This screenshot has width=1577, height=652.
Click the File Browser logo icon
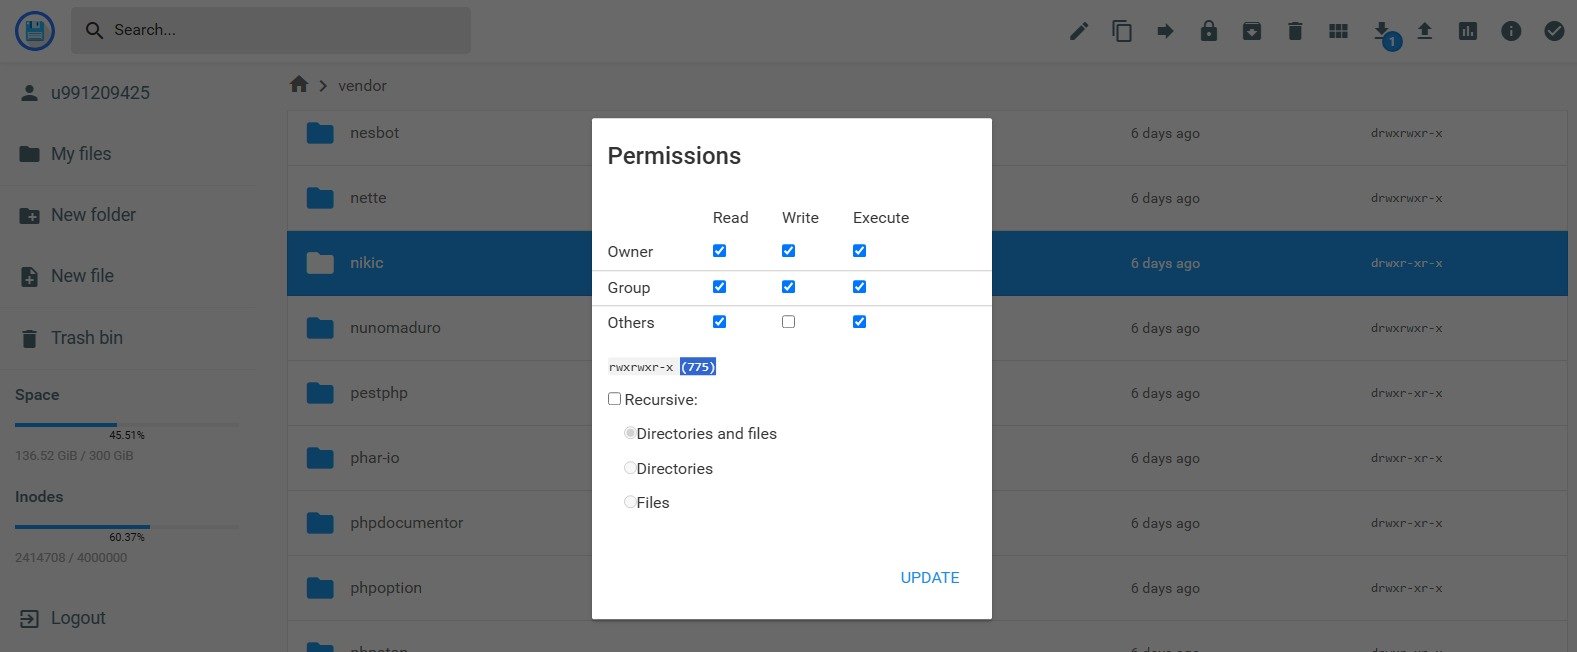(x=37, y=30)
